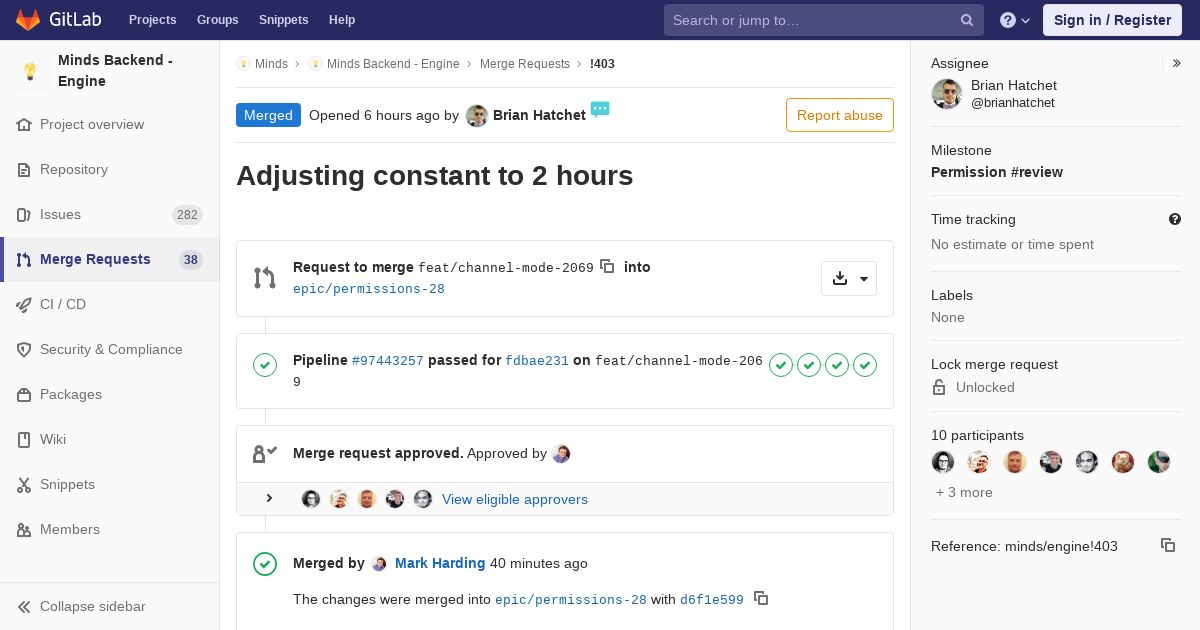
Task: Click the second pipeline stage check icon
Action: pos(809,365)
